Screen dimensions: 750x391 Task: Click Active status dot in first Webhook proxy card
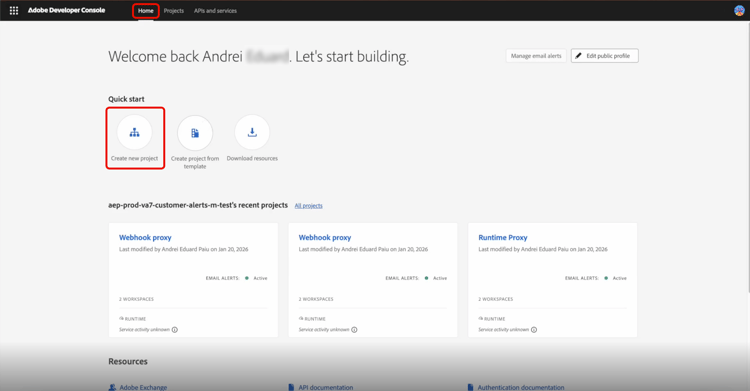tap(247, 278)
